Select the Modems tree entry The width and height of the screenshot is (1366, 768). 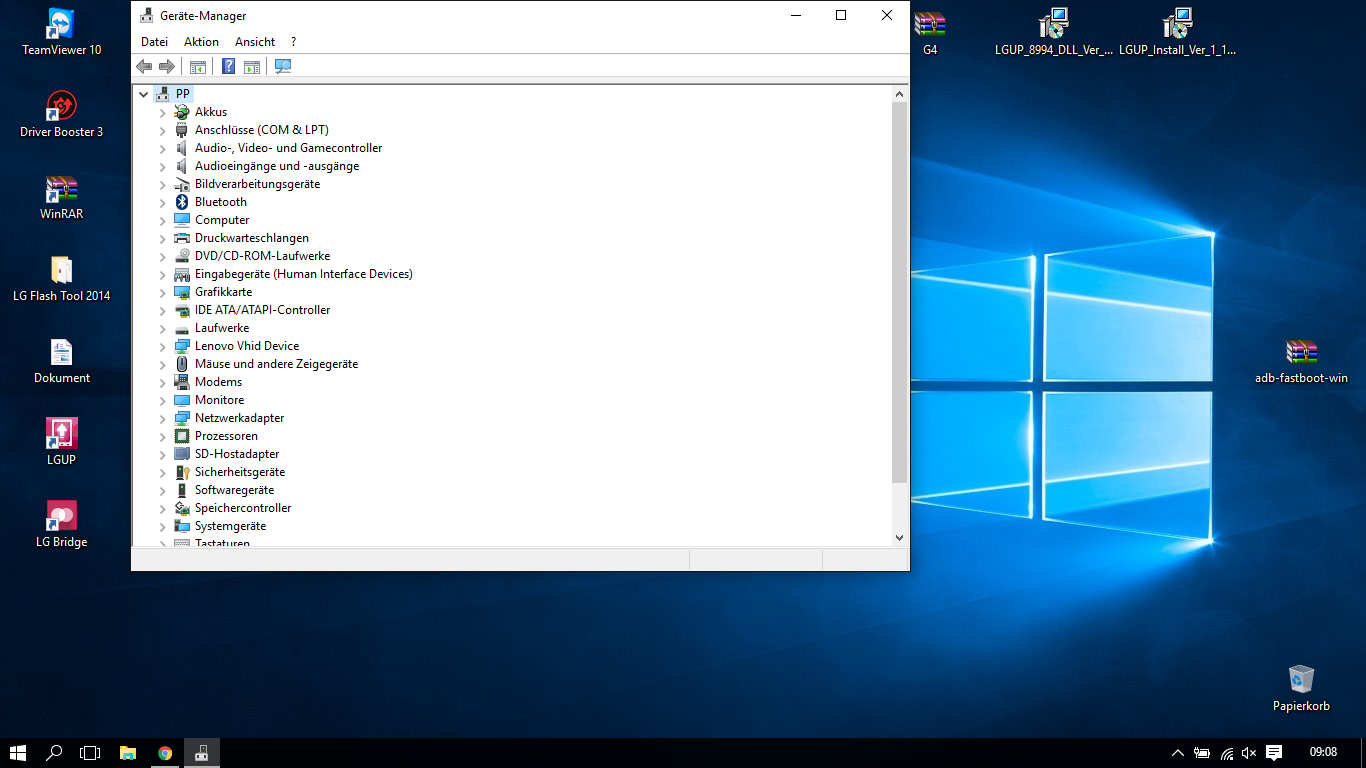coord(218,382)
